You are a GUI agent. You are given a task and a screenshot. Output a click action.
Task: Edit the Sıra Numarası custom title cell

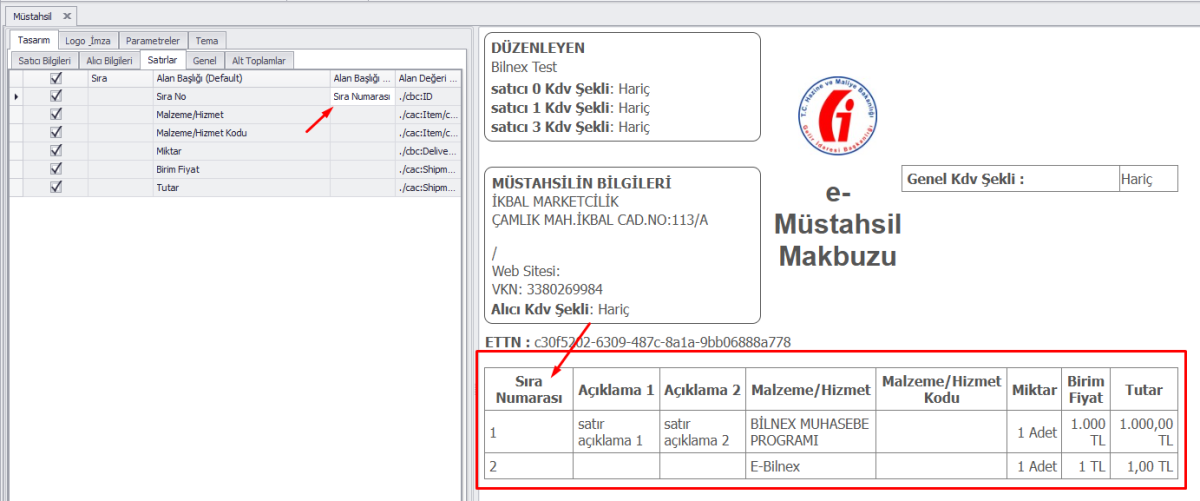pos(361,96)
